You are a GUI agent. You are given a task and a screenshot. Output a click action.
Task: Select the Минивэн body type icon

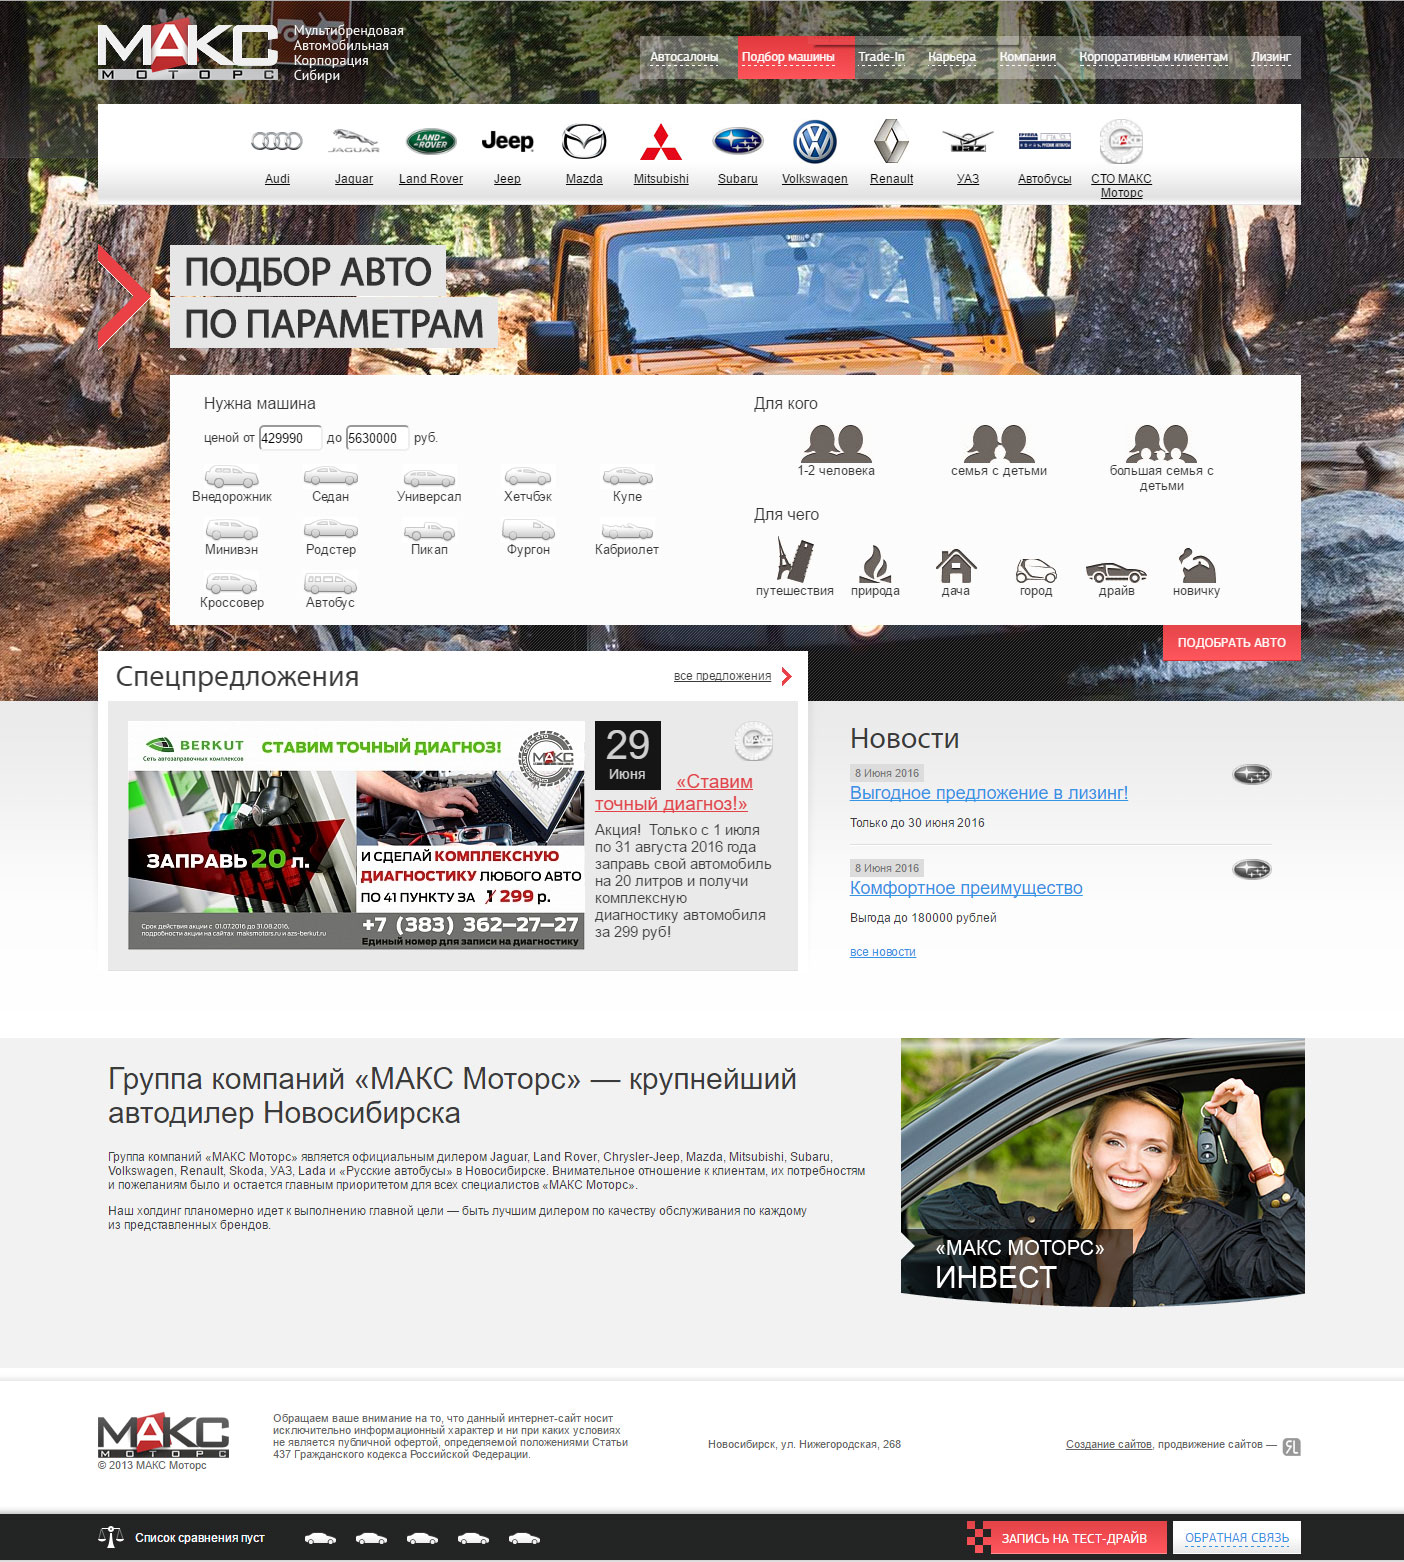tap(232, 529)
